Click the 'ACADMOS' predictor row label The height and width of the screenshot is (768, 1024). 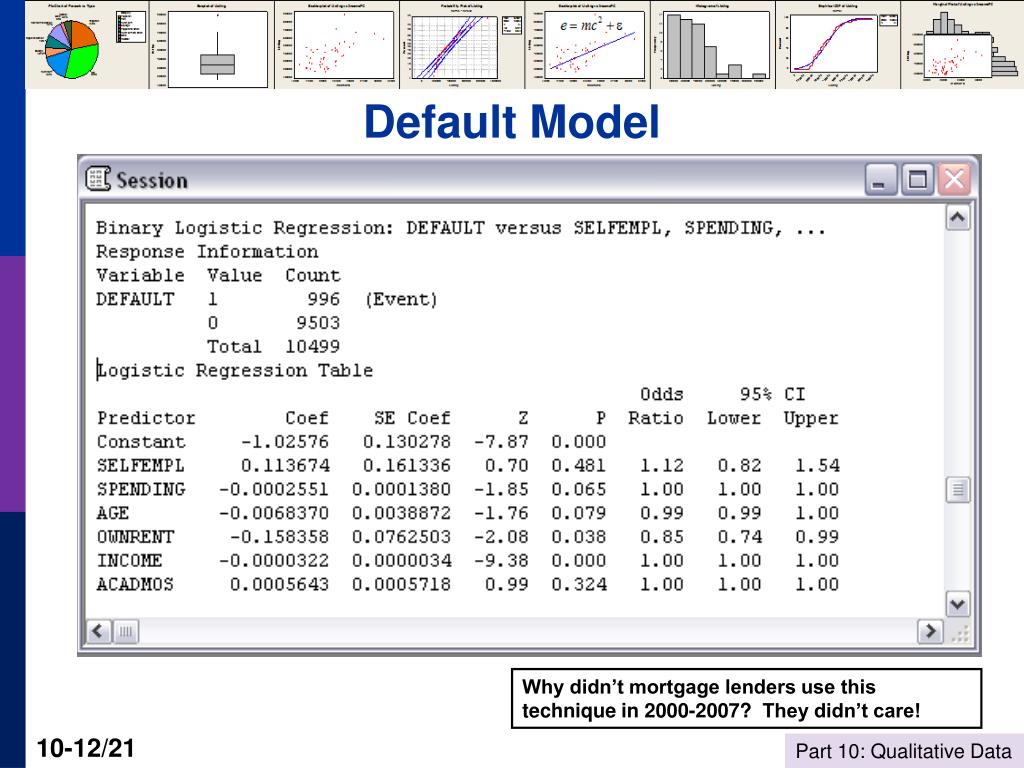[135, 584]
